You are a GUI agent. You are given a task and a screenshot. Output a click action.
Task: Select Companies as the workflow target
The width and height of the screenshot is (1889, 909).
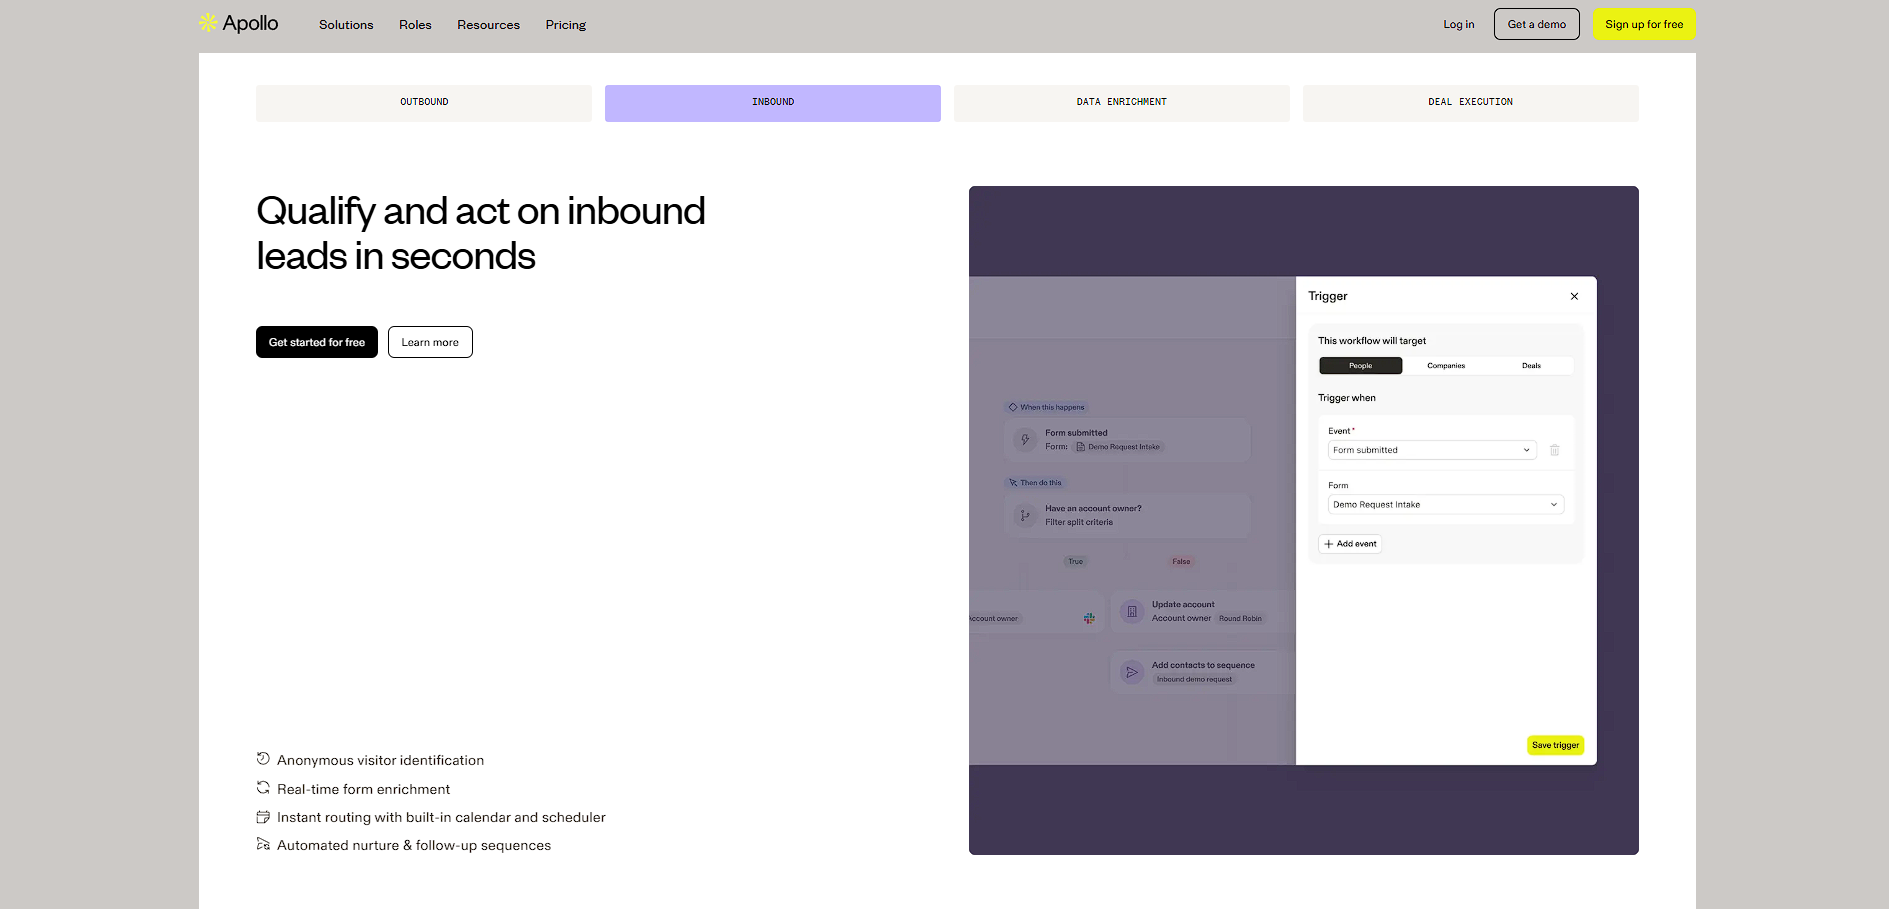1445,365
